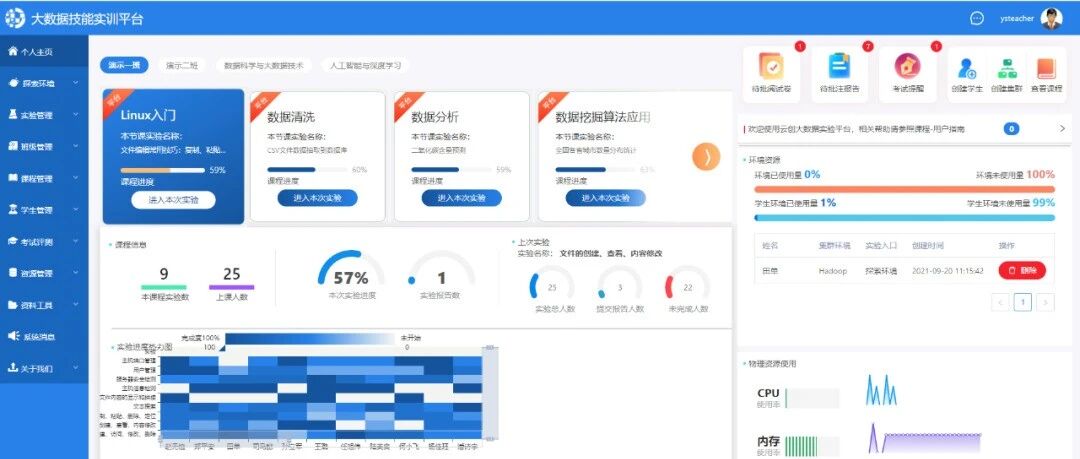Screen dimensions: 1080x459
Task: Enter experiment on the Linux入门 card
Action: click(173, 200)
